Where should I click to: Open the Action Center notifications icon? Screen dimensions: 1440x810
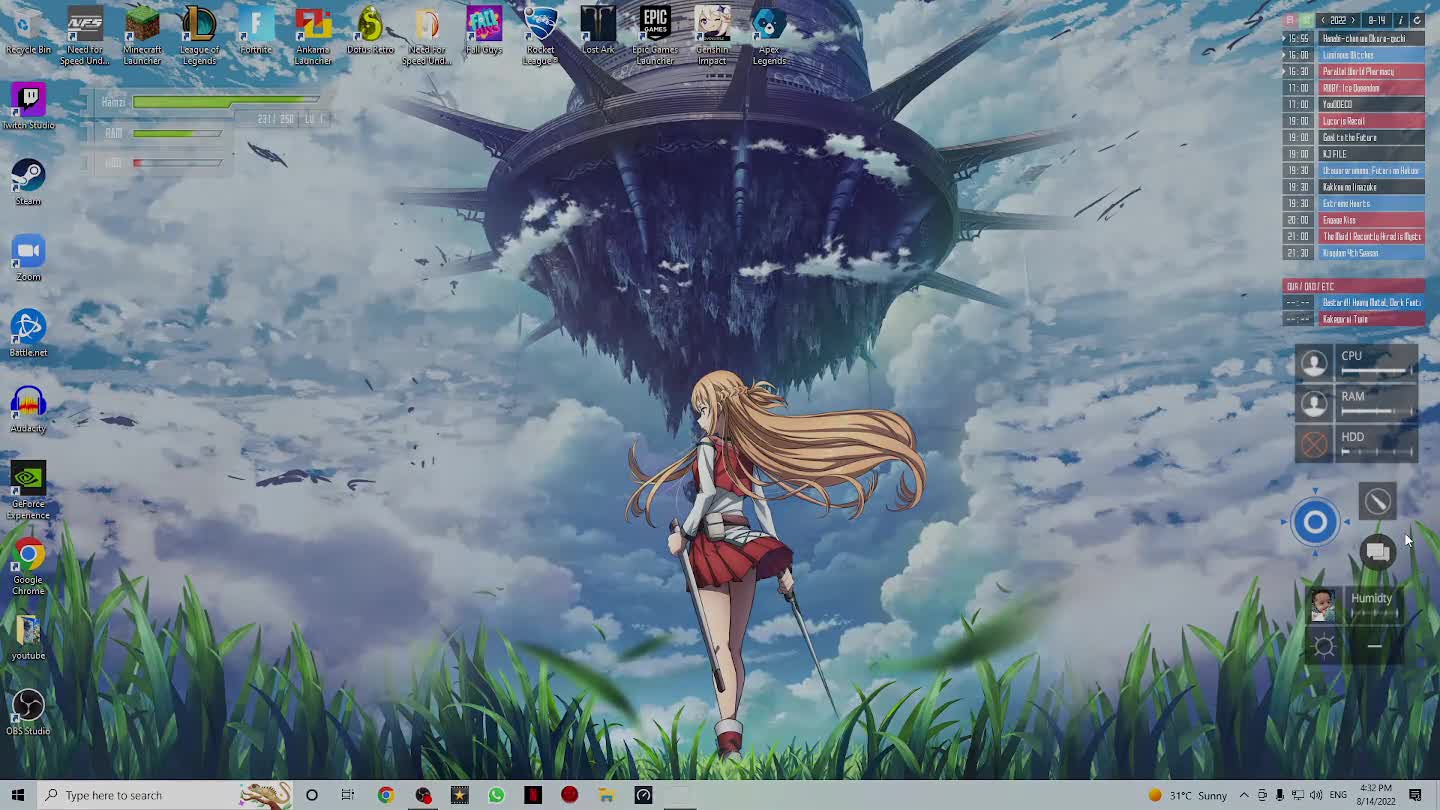coord(1415,795)
